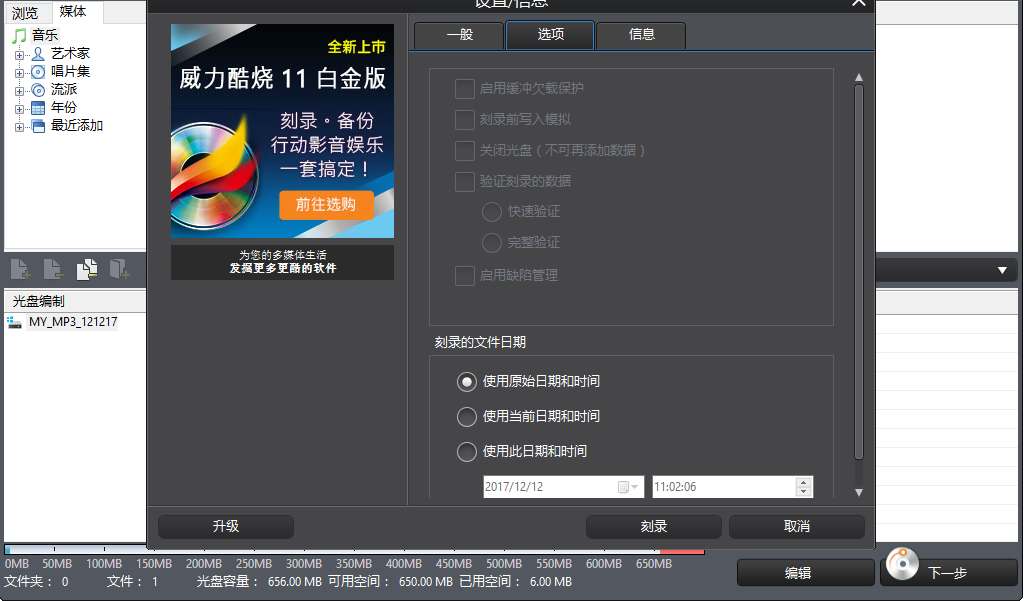
Task: Toggle the 验证刻录的数据 checkbox
Action: click(464, 181)
